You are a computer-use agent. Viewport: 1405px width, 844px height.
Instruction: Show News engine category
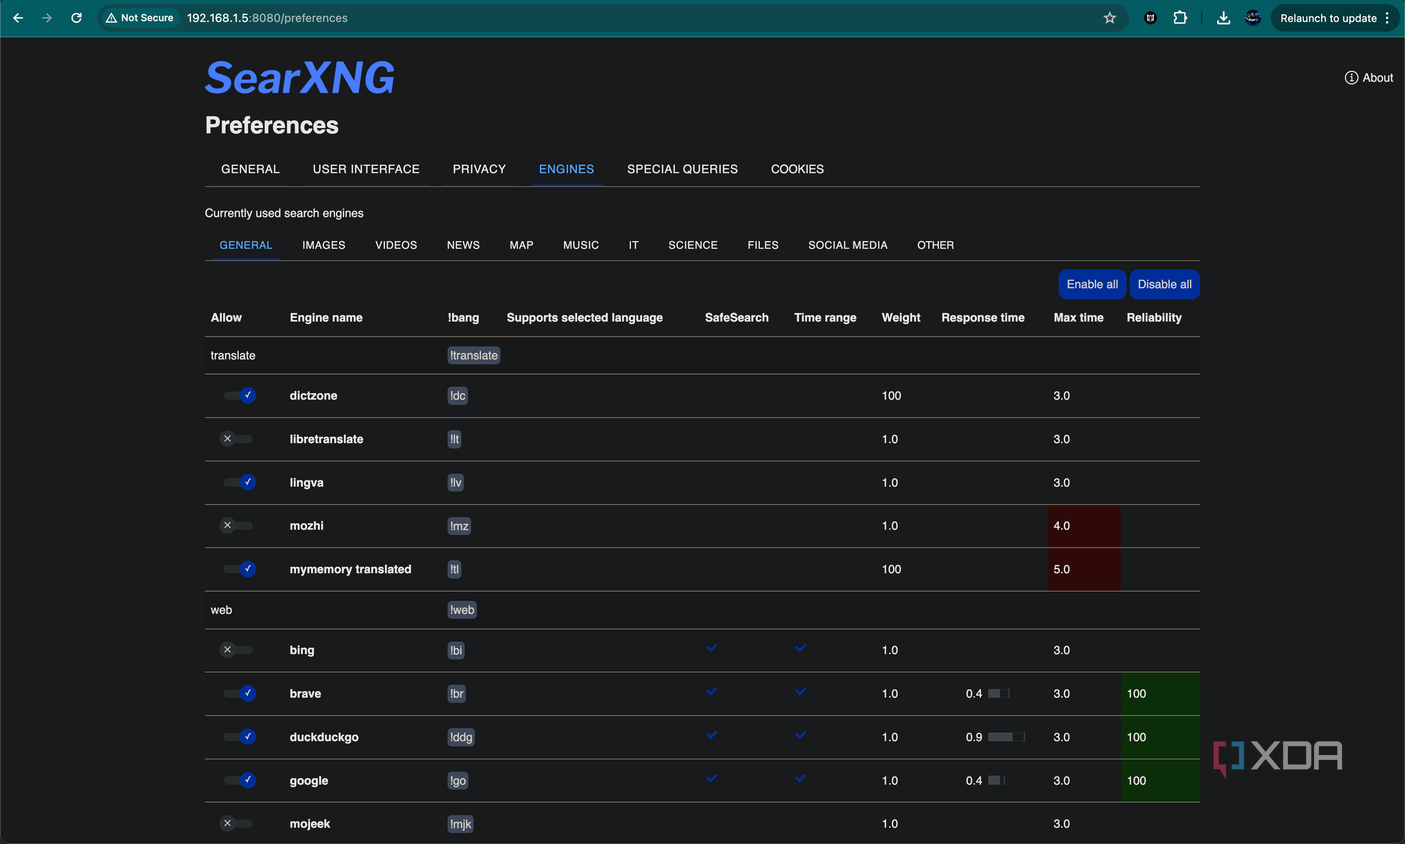coord(463,245)
